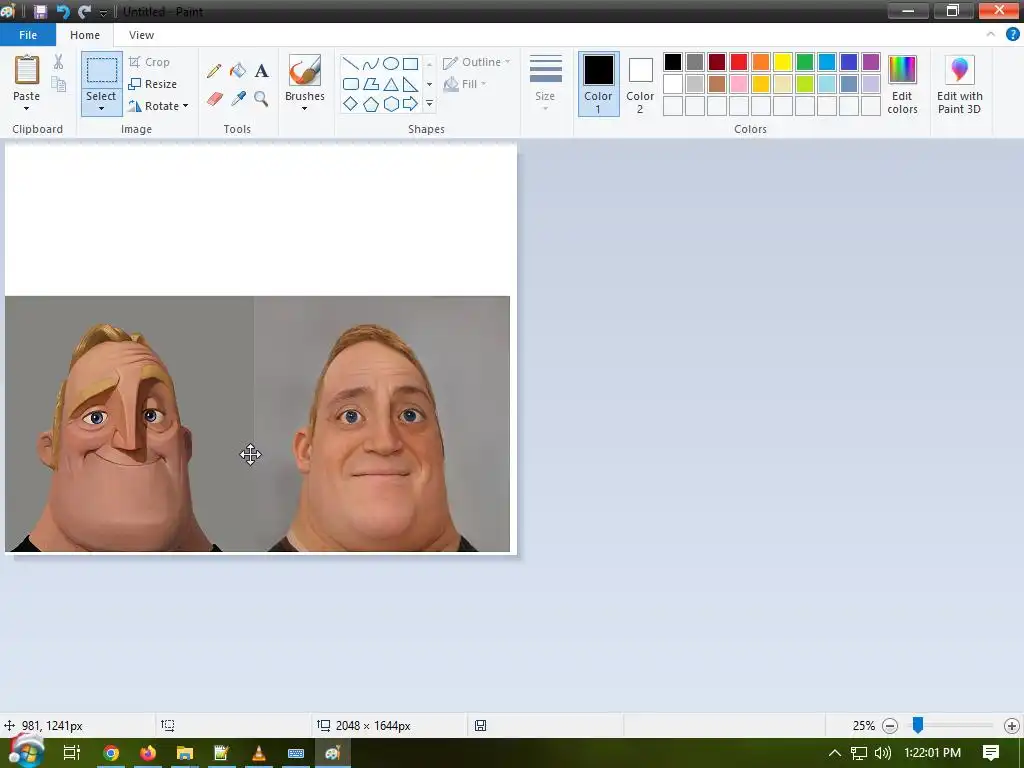Choose the Rounded rectangle shape
Screen dimensions: 1024x768
point(351,84)
